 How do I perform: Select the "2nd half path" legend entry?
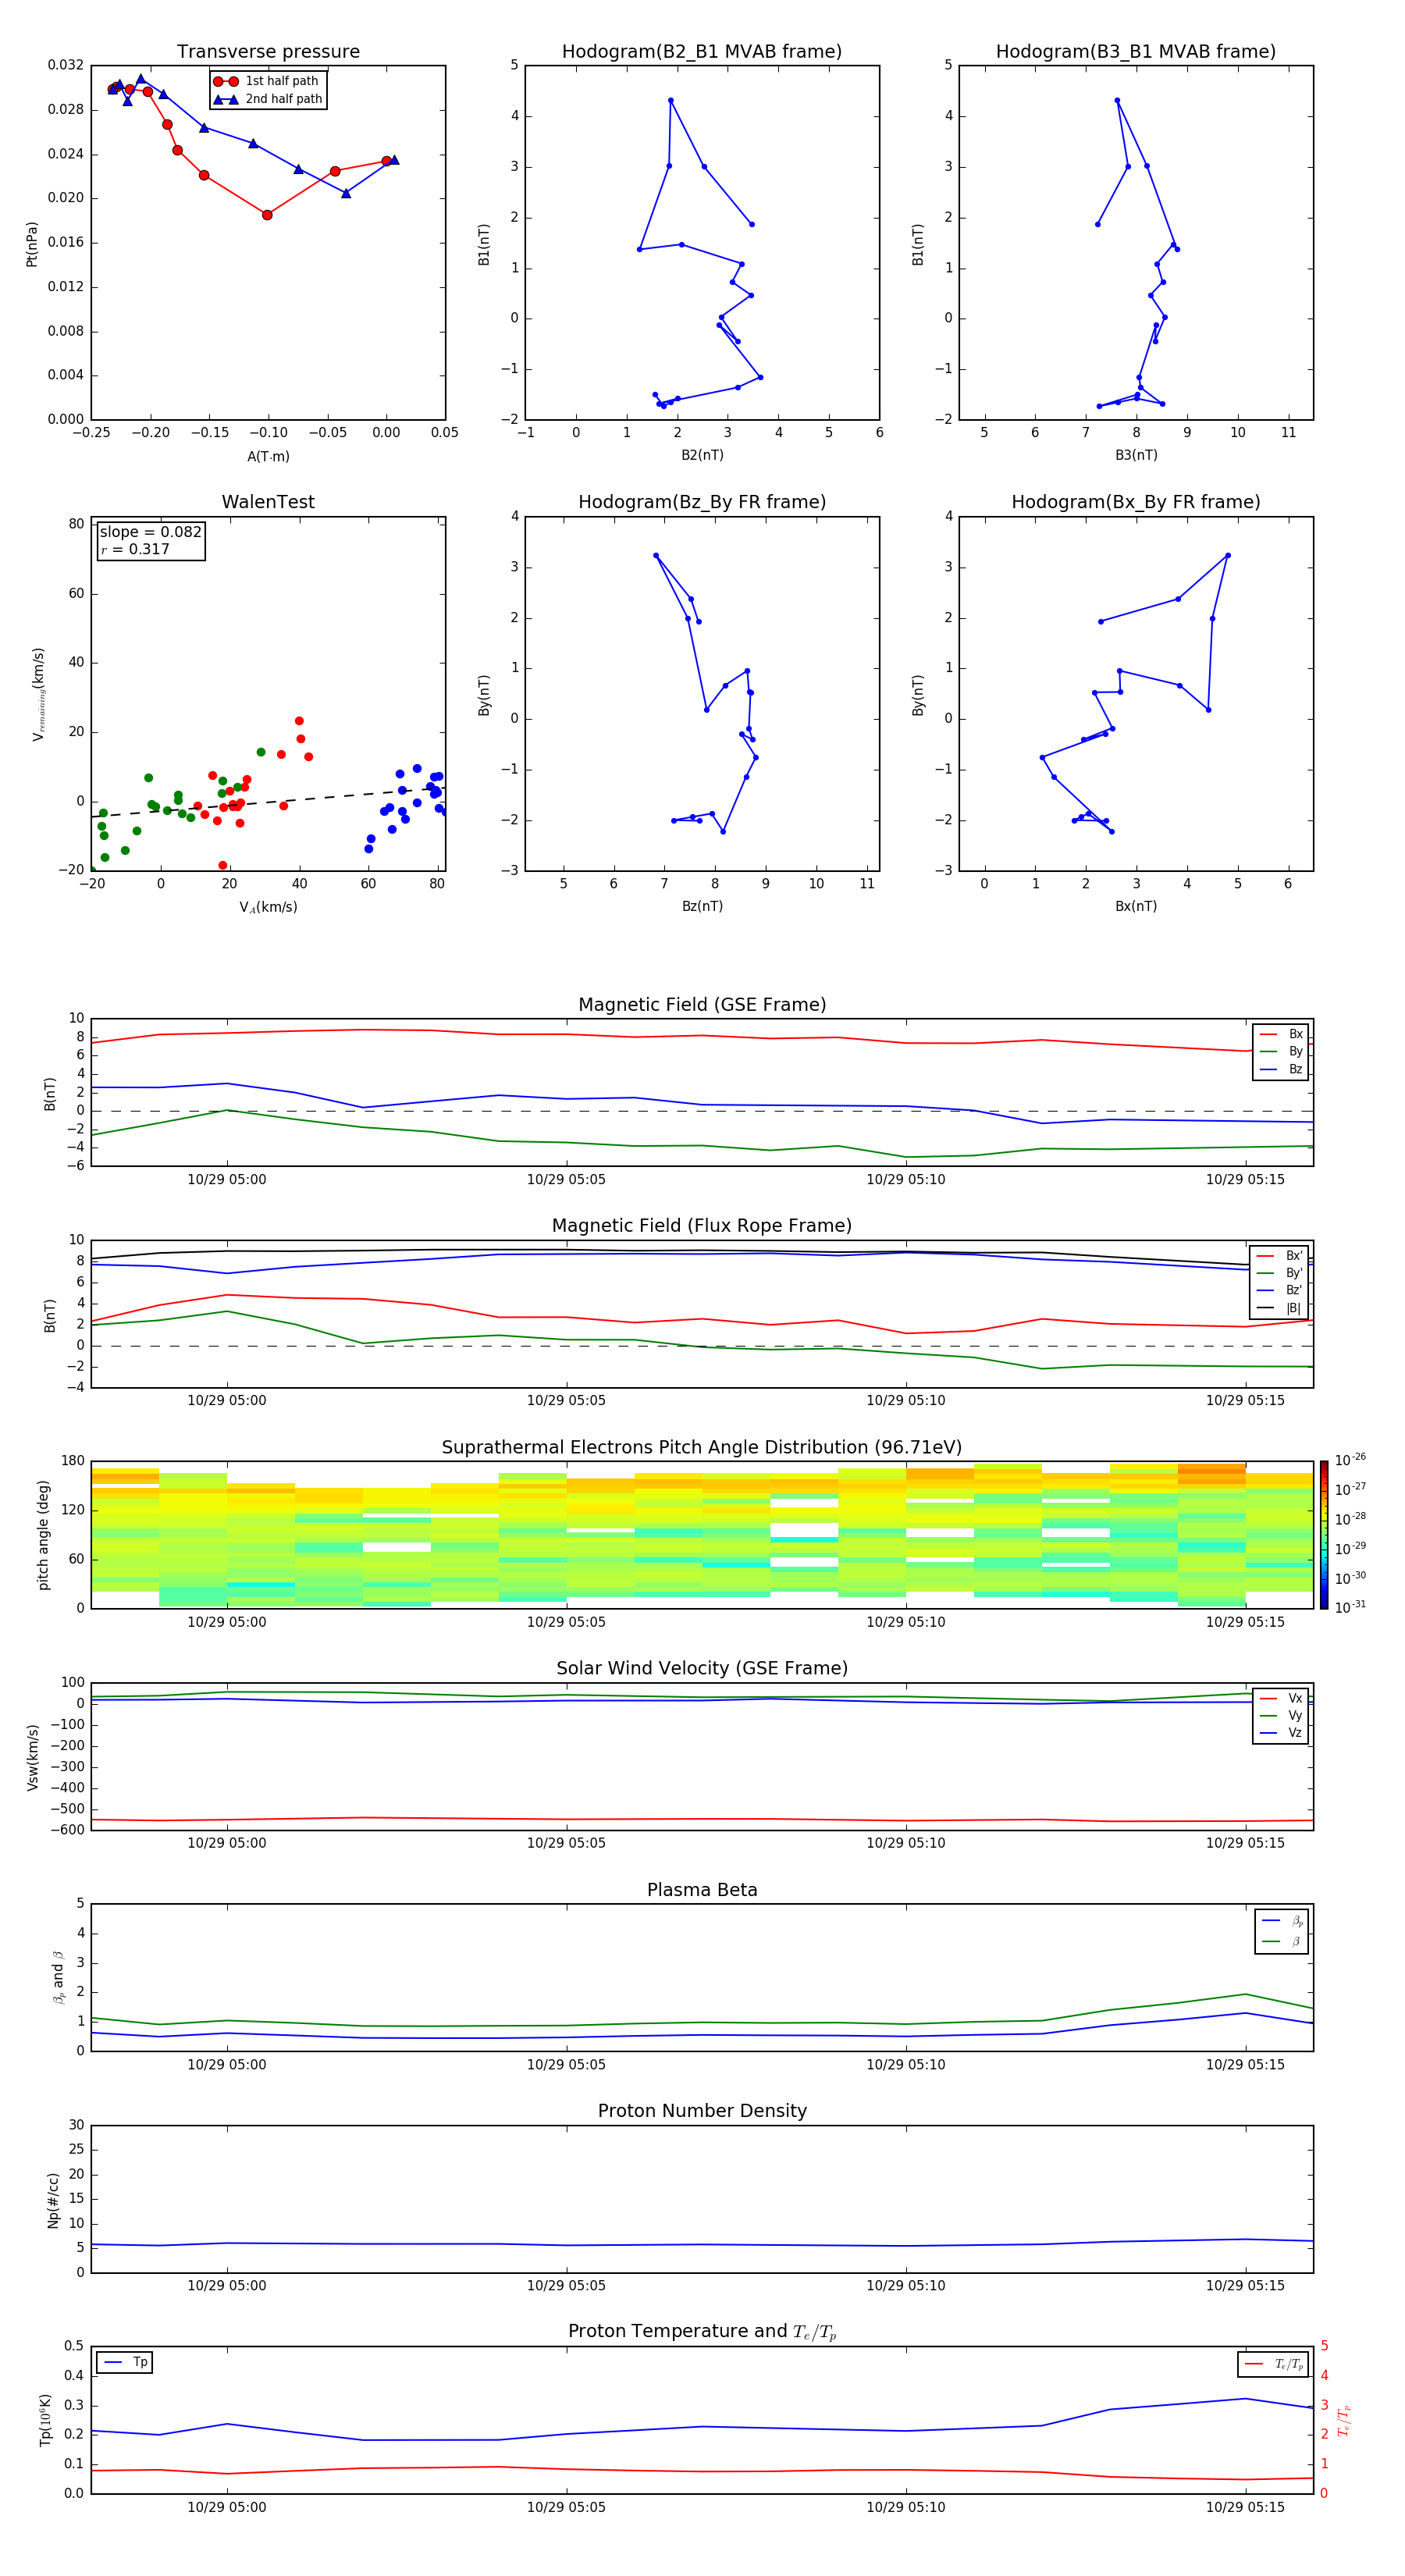coord(268,99)
